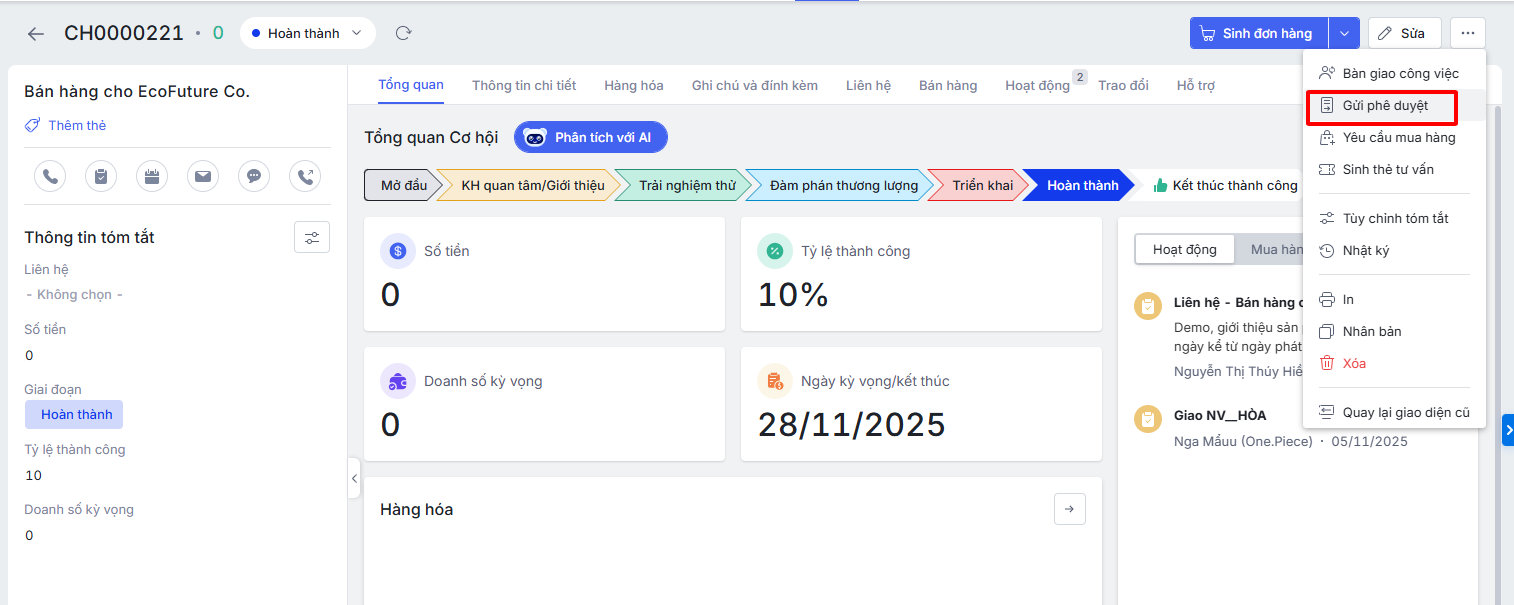Expand the arrow beside Sinh đơn hàng
1514x605 pixels.
pos(1344,33)
